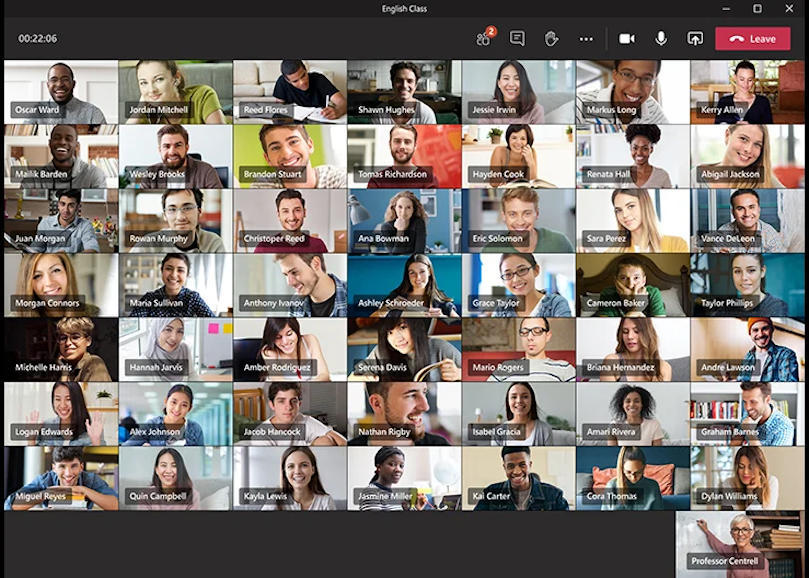Select Cora Thomas's video tile
809x578 pixels.
[633, 478]
